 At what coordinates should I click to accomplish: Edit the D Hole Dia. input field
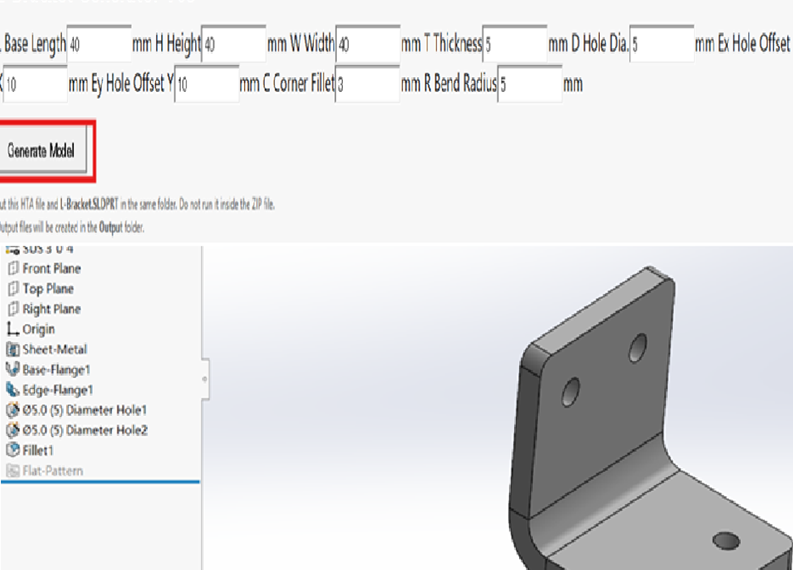(662, 43)
